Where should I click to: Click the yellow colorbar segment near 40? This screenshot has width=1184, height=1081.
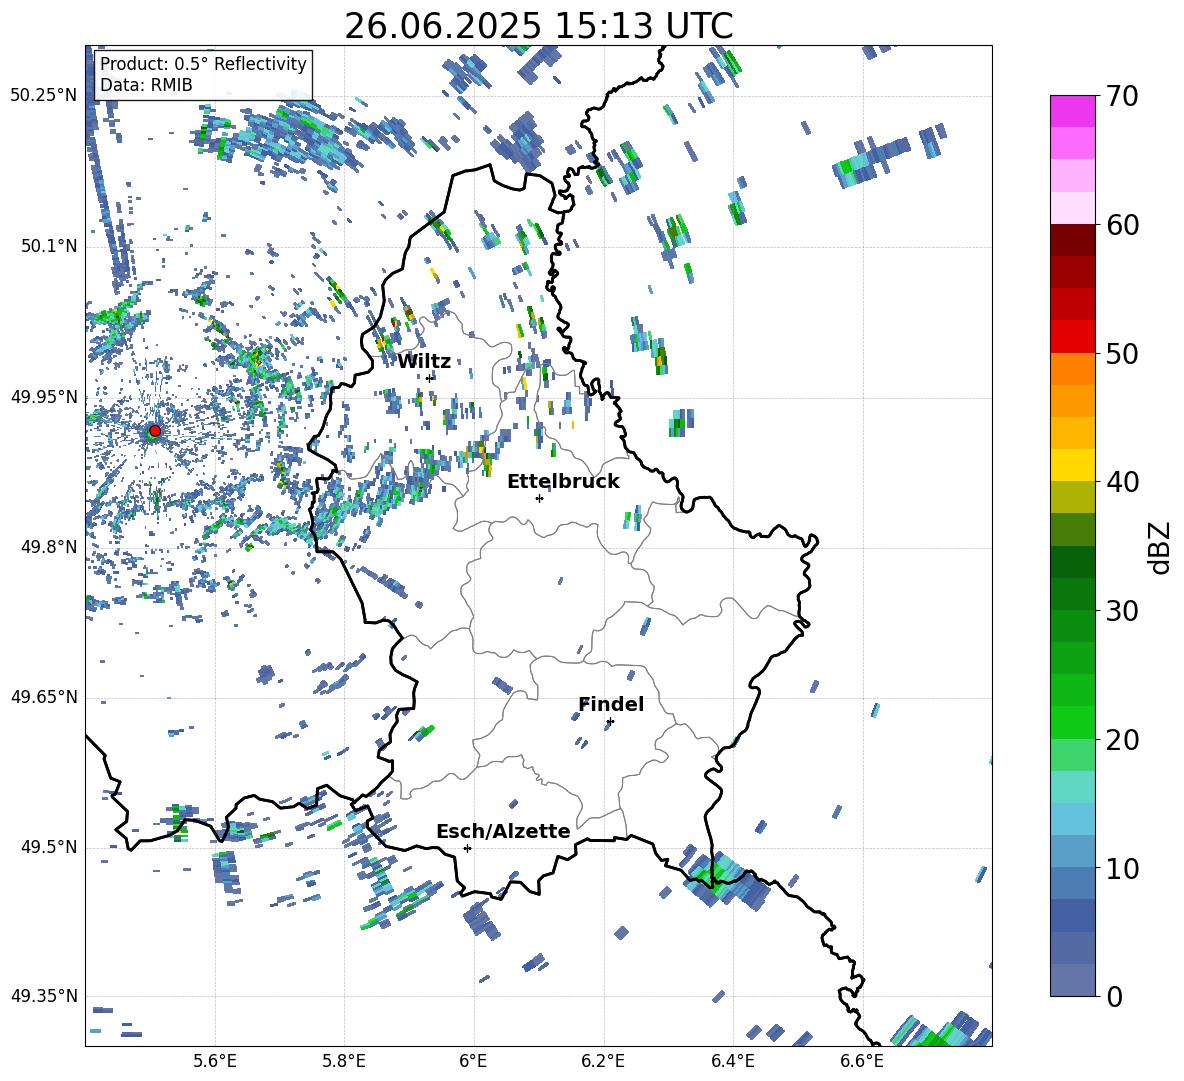[1072, 465]
